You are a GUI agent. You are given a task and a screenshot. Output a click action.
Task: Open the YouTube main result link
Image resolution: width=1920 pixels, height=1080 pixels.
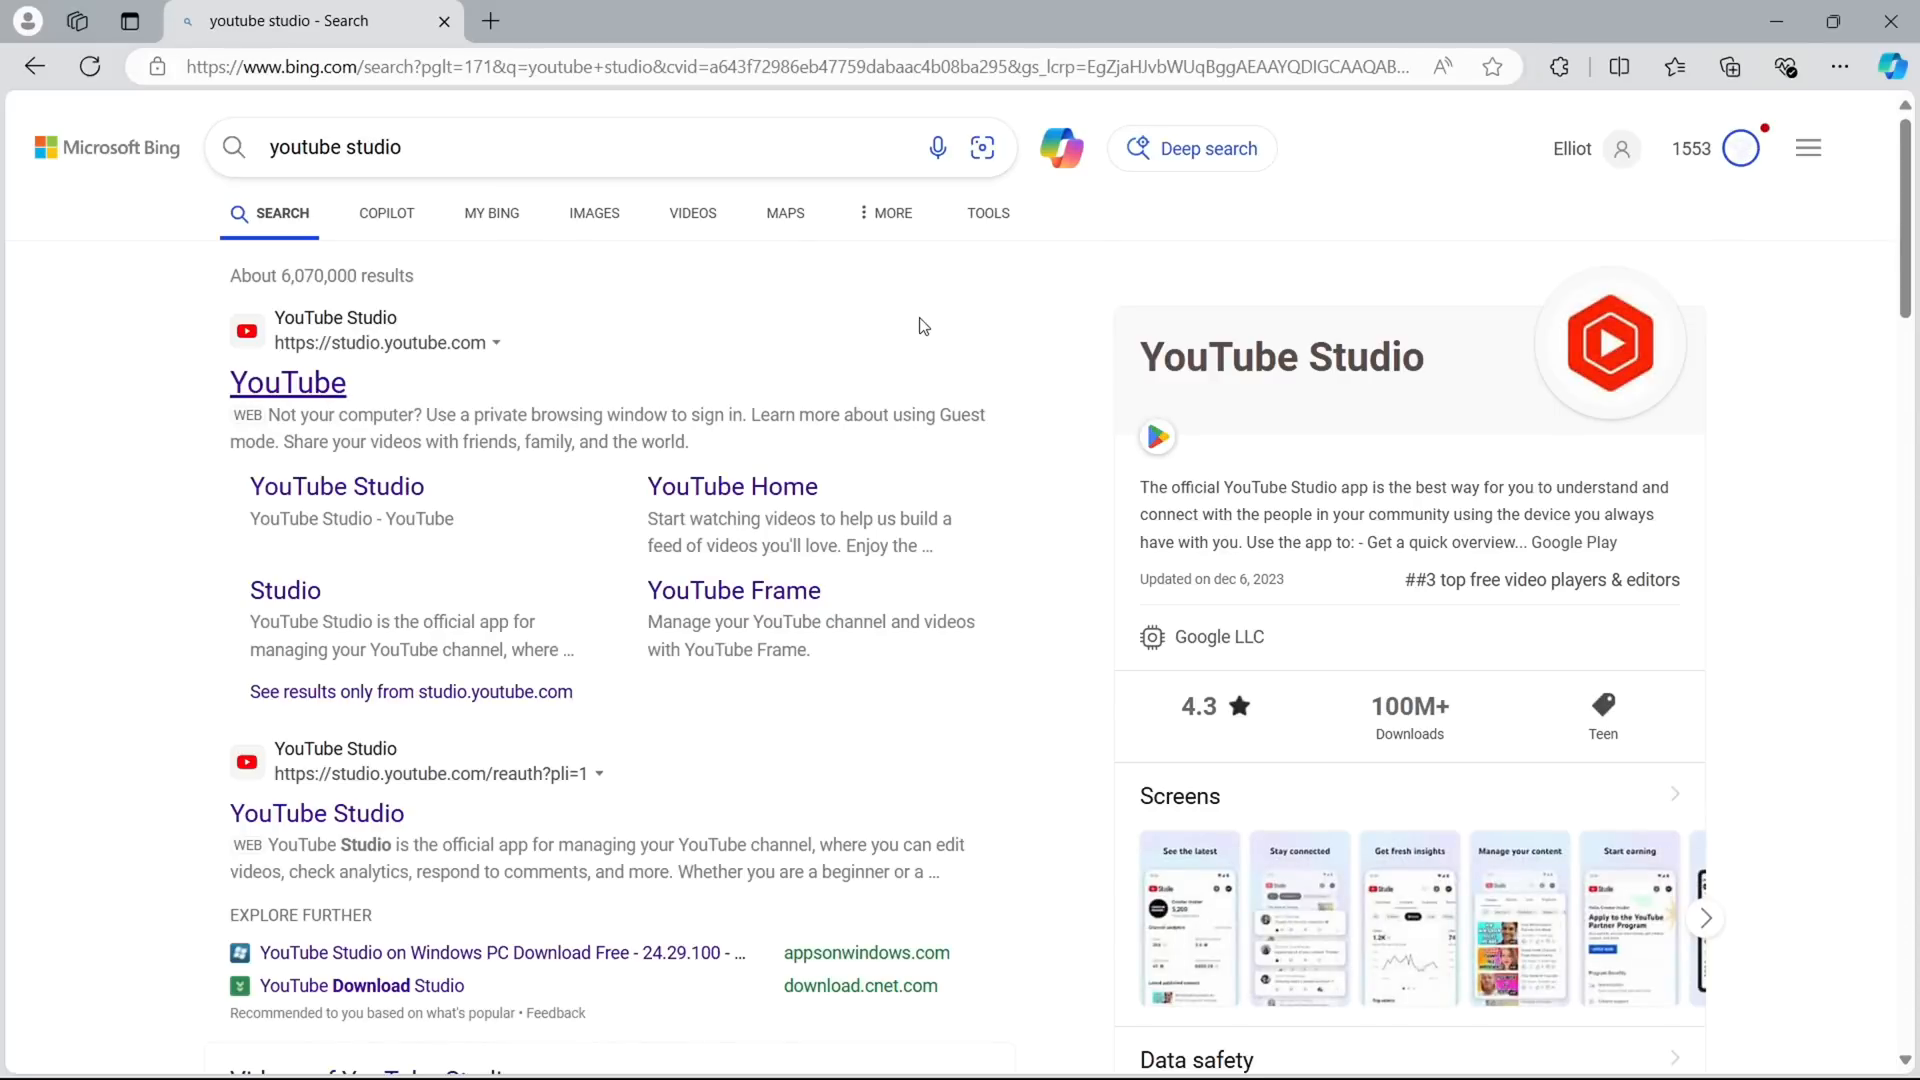[288, 382]
